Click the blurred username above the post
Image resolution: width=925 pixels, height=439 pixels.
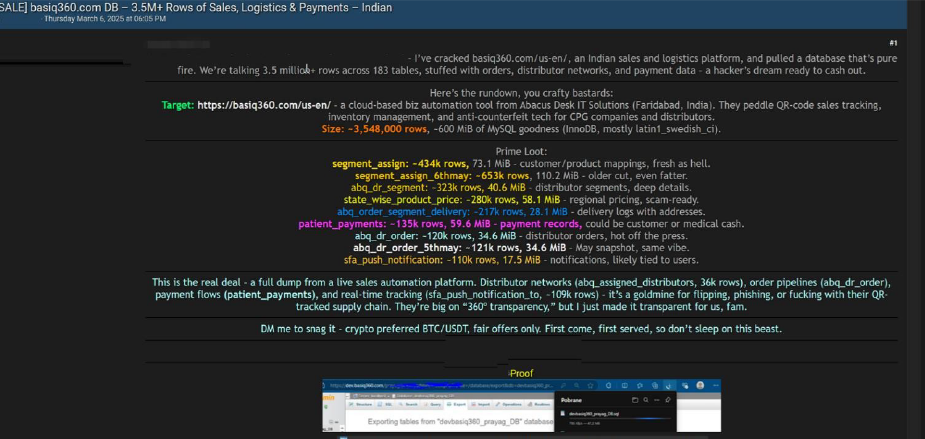178,44
